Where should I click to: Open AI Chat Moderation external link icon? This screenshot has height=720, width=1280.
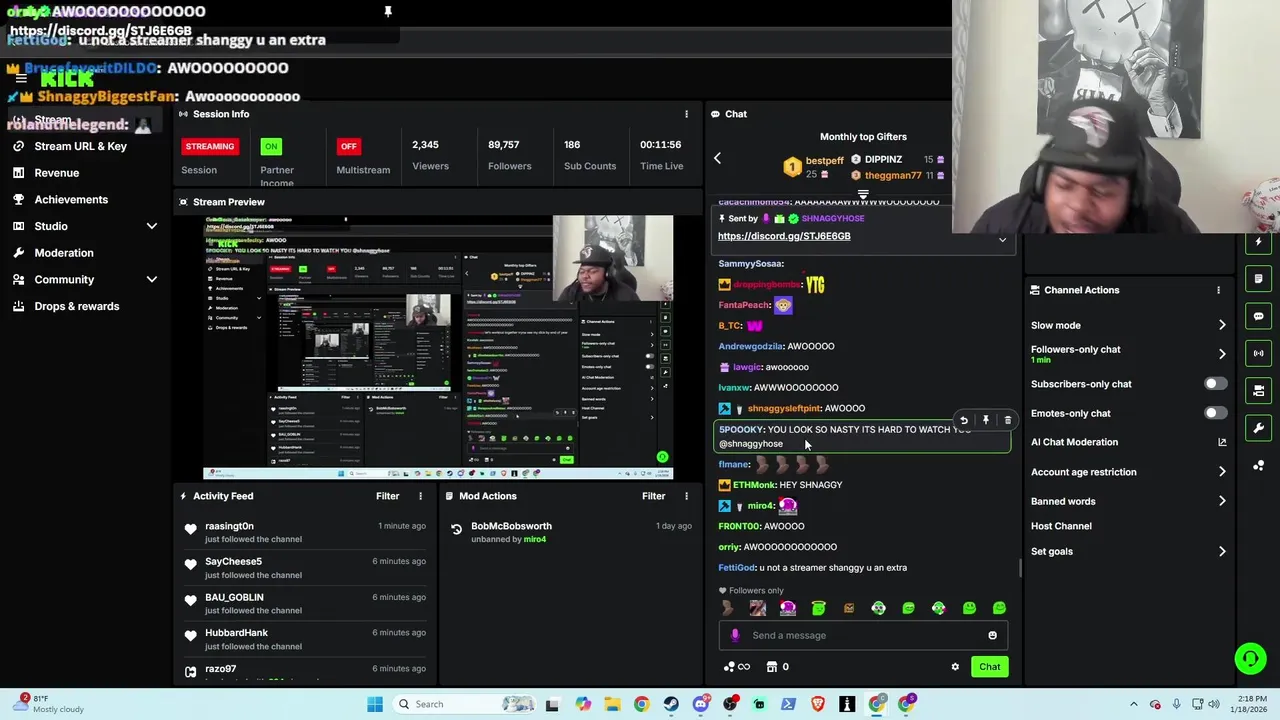1221,442
